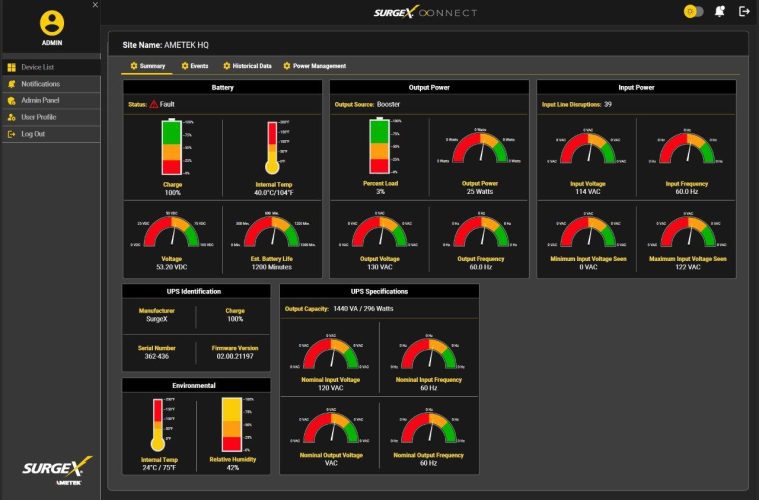Click the Summary tab gear icon
Image resolution: width=759 pixels, height=500 pixels.
point(134,66)
